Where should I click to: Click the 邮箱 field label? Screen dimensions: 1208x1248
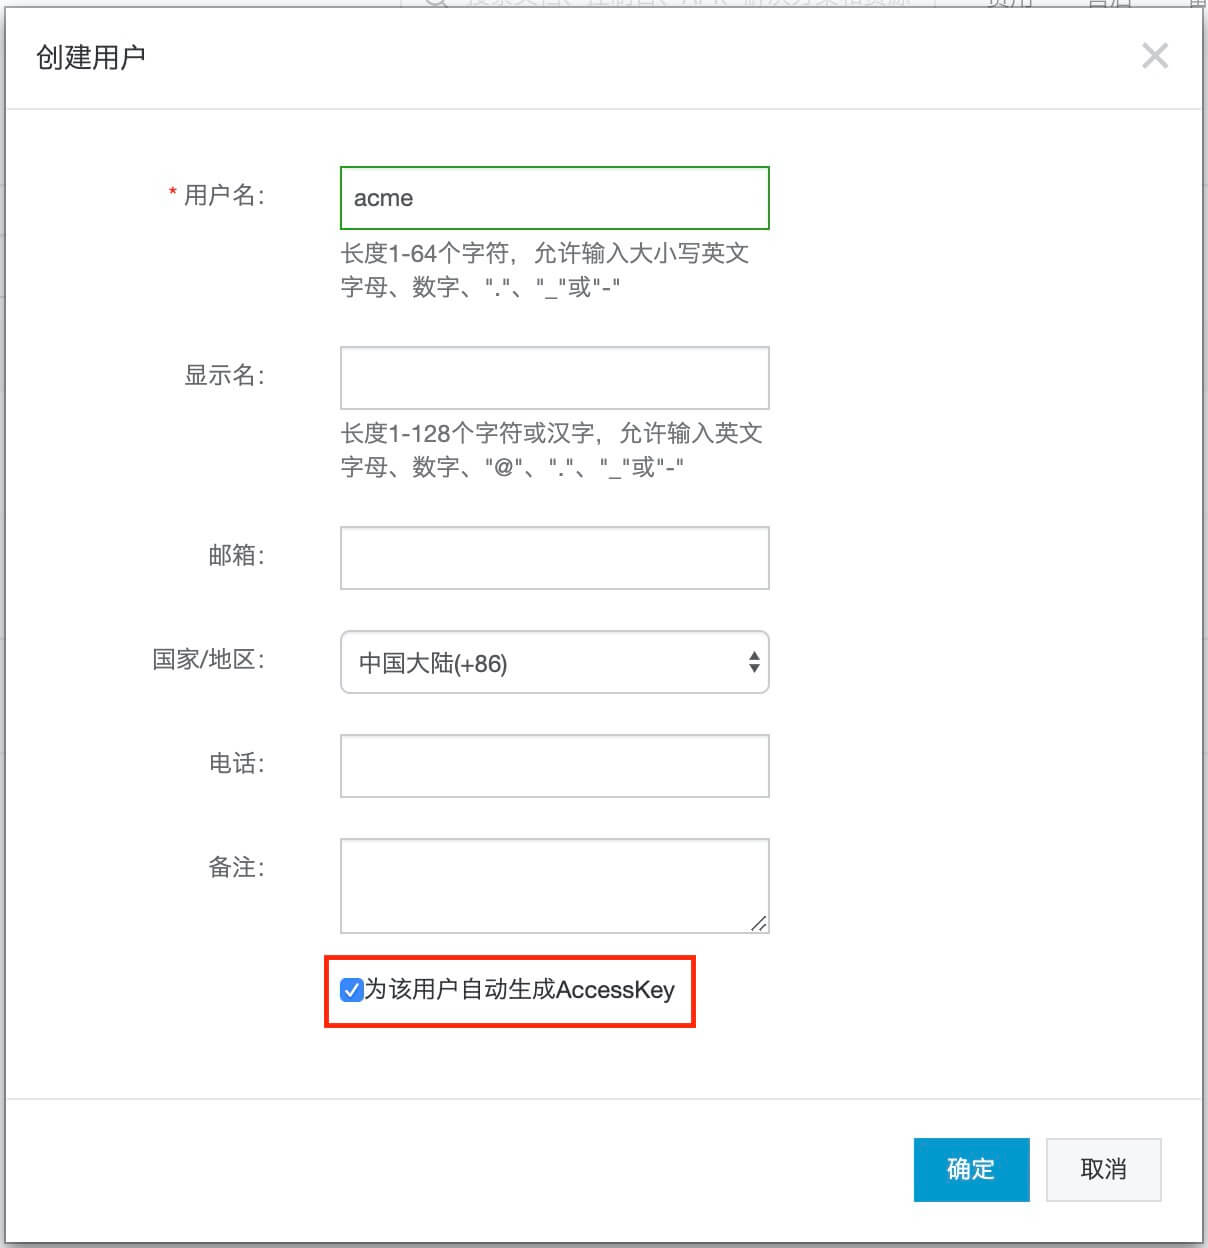pyautogui.click(x=236, y=555)
